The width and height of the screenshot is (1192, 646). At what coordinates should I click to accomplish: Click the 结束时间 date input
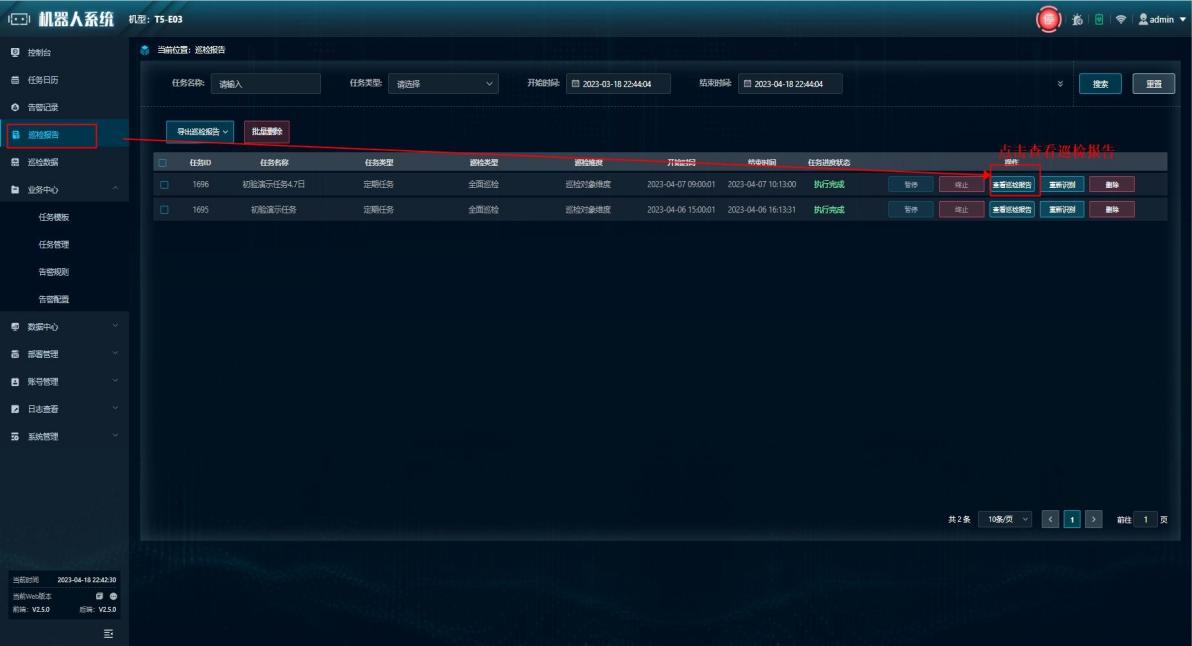click(790, 84)
